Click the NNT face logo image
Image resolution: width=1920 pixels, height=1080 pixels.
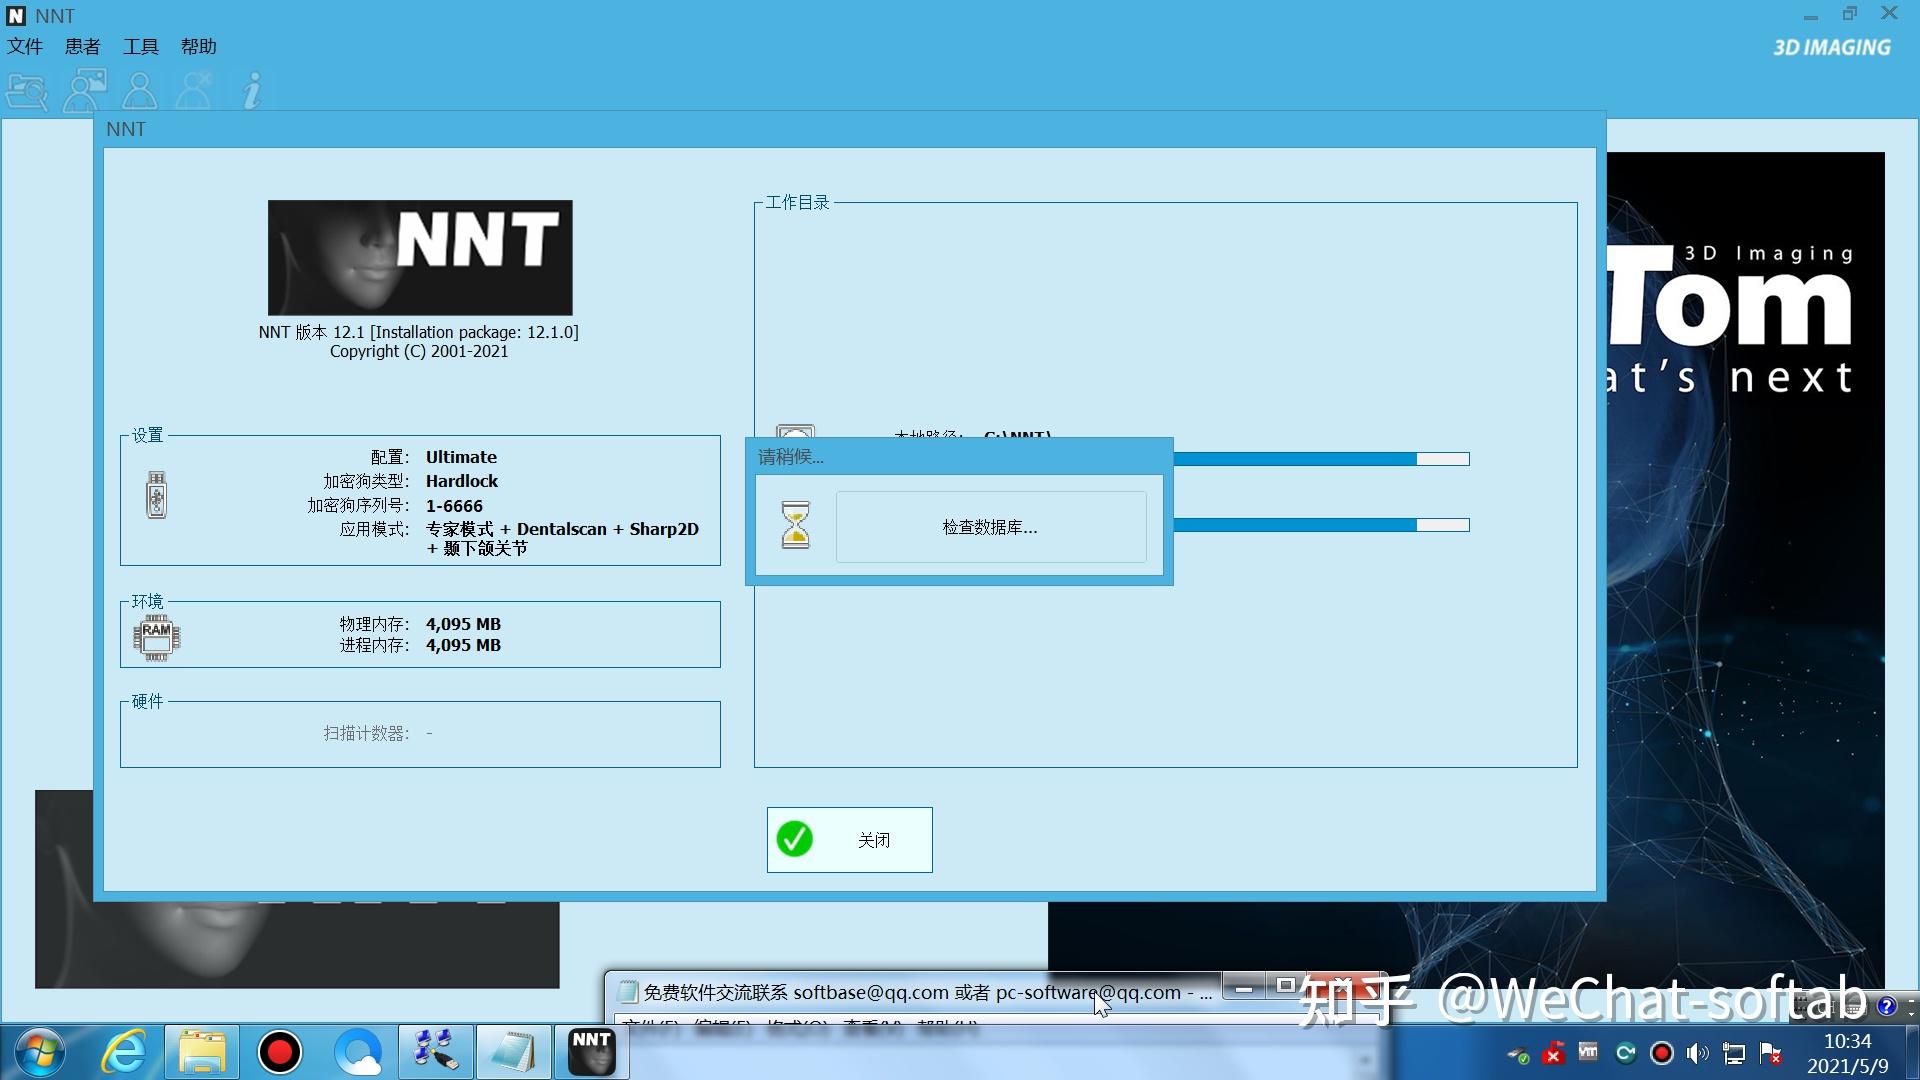pyautogui.click(x=420, y=257)
